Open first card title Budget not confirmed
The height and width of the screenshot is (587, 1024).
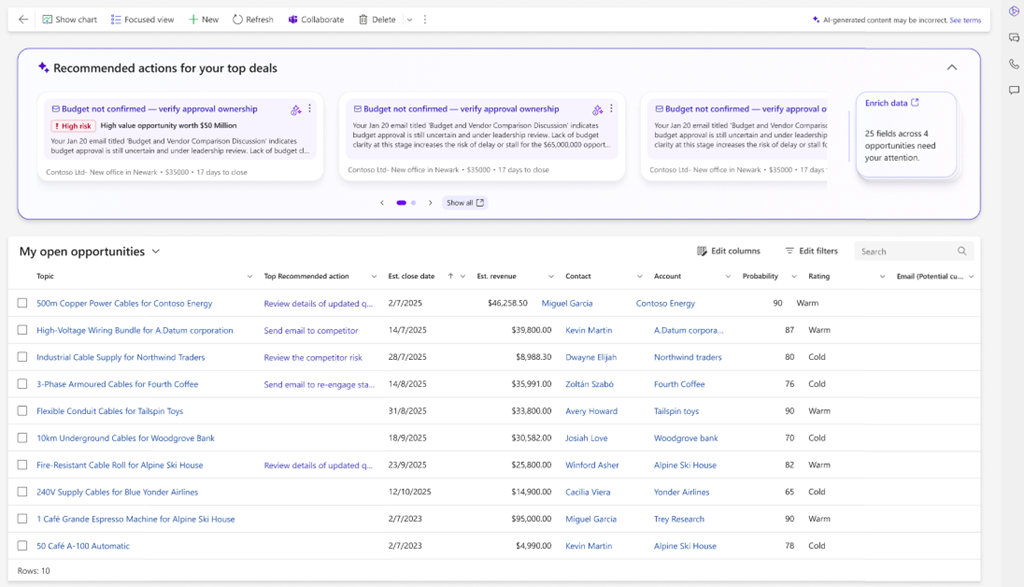pyautogui.click(x=159, y=109)
